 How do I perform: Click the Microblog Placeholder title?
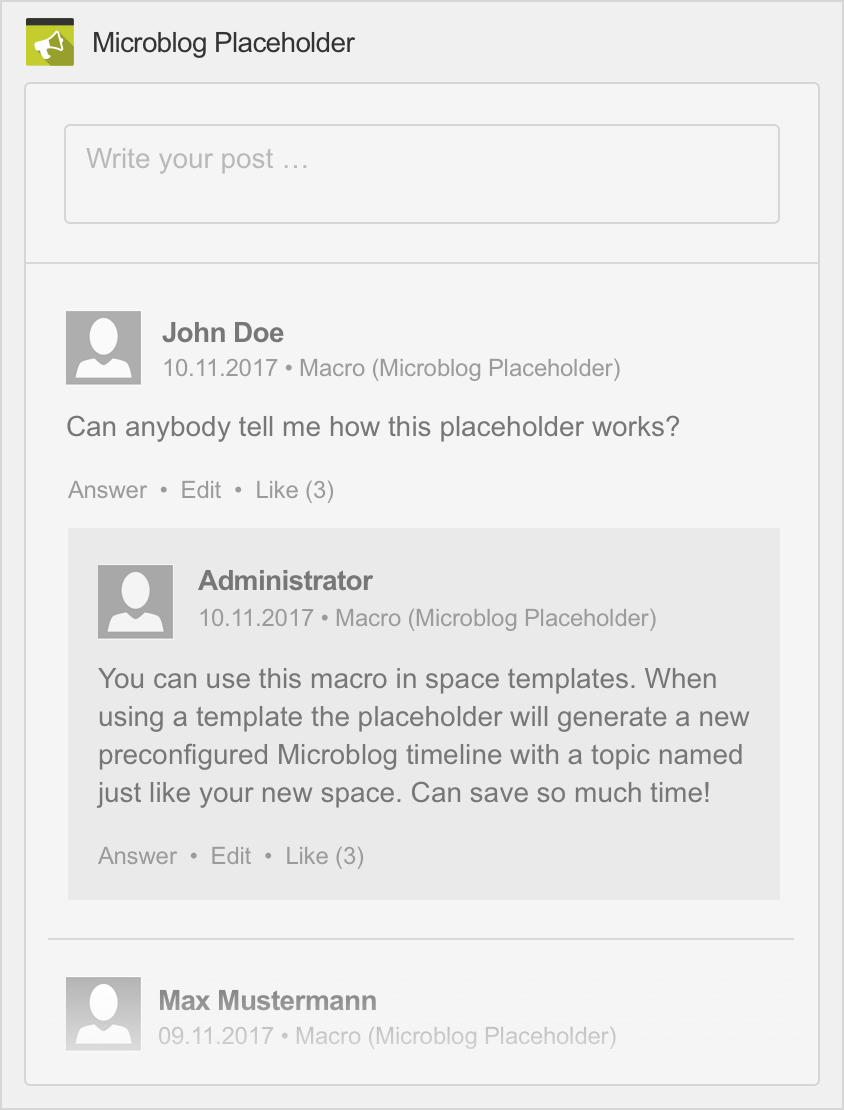(223, 42)
